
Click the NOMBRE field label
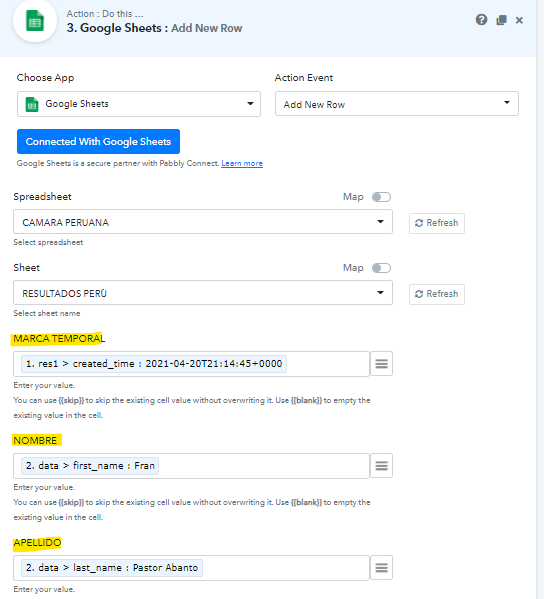click(35, 441)
